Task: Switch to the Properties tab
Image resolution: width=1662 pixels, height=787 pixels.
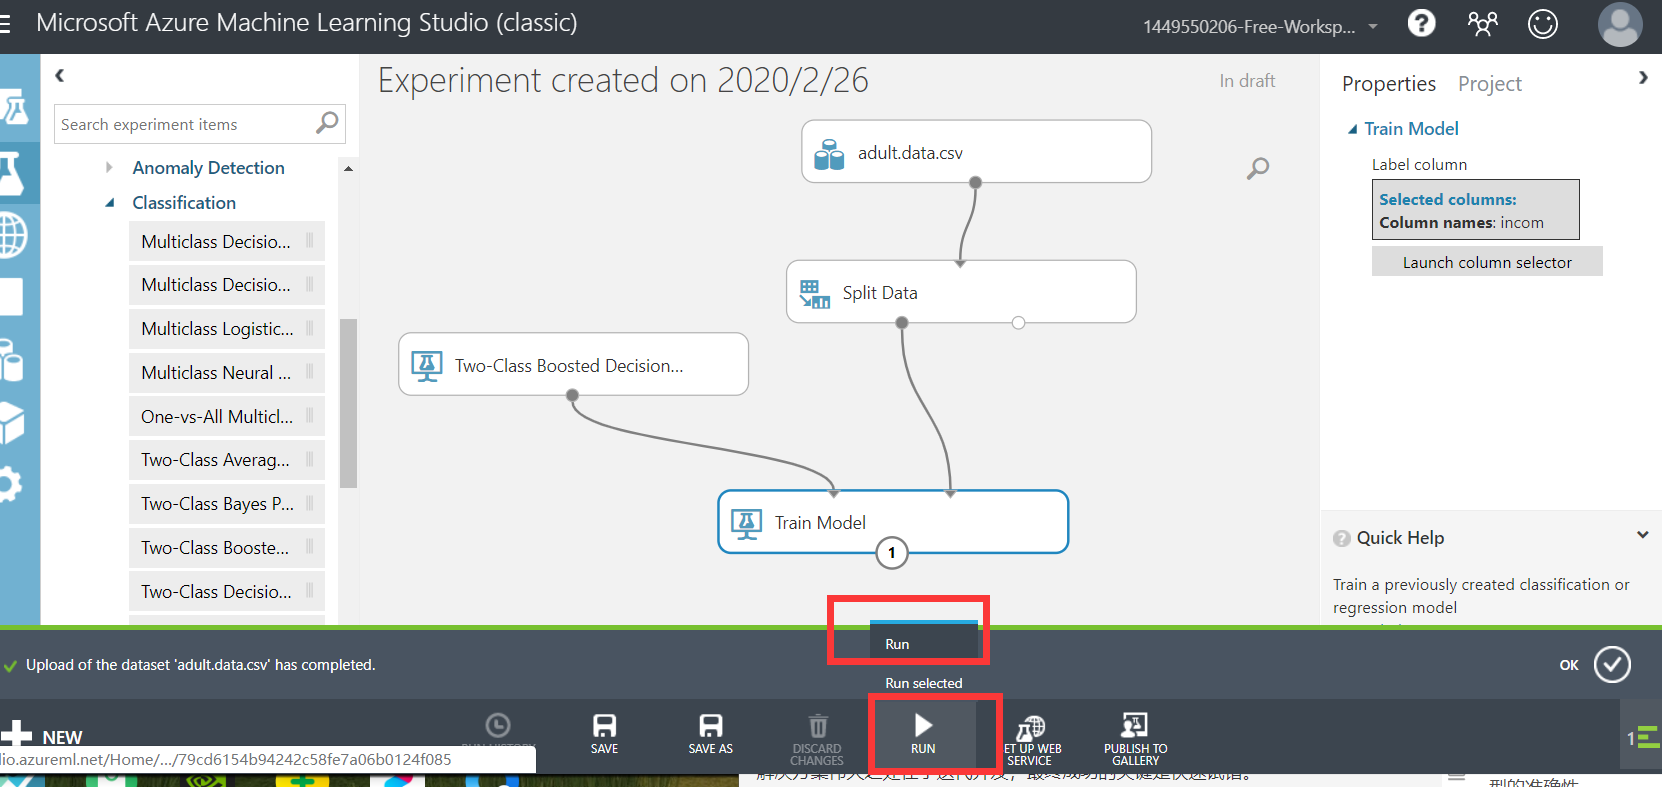Action: click(x=1388, y=84)
